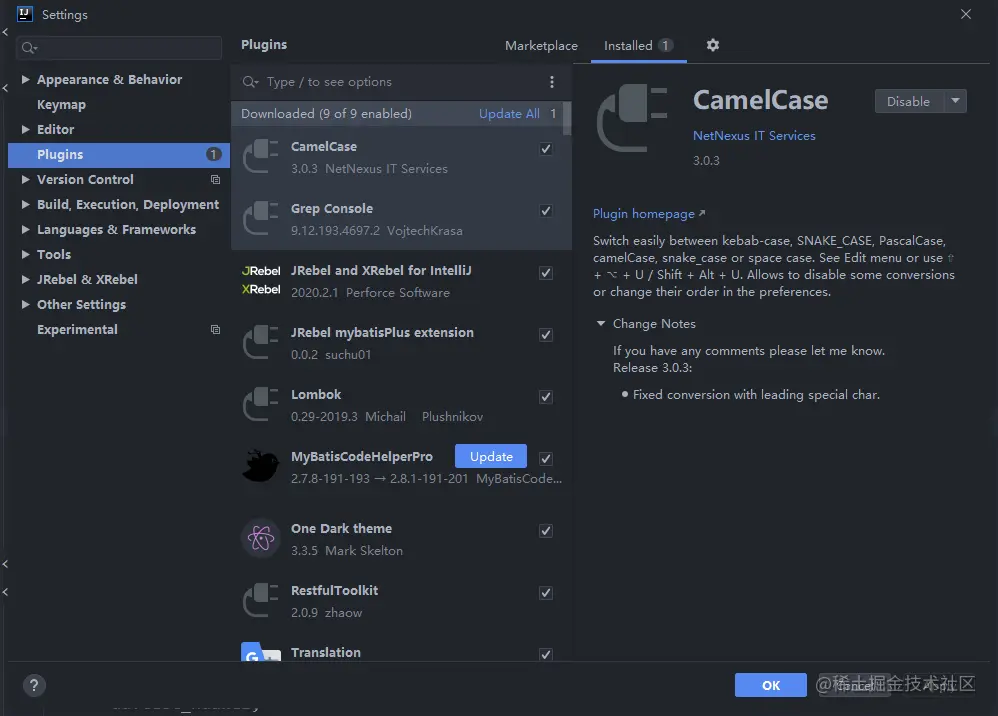Open the Experimental settings page
Screen dimensions: 998x716
click(x=77, y=330)
